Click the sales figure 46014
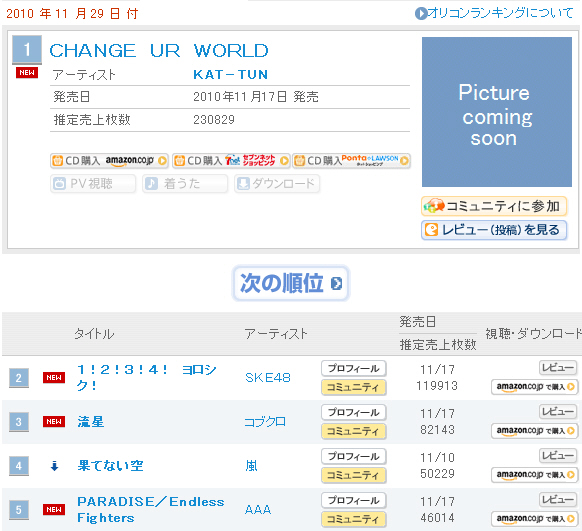 pyautogui.click(x=437, y=517)
